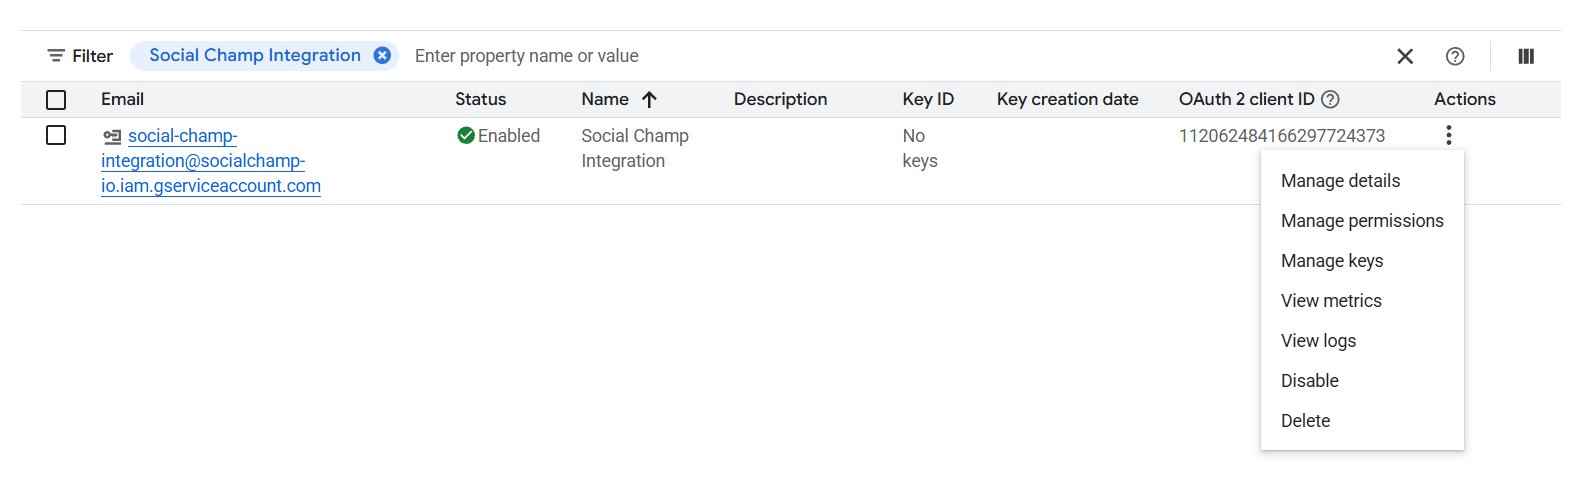Click the Filter list icon

pos(56,56)
